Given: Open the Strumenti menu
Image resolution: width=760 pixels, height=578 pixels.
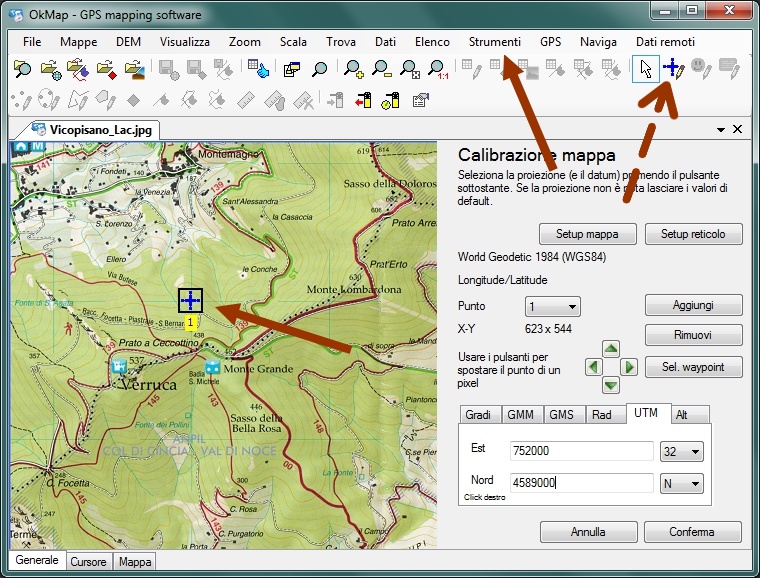Looking at the screenshot, I should [495, 42].
